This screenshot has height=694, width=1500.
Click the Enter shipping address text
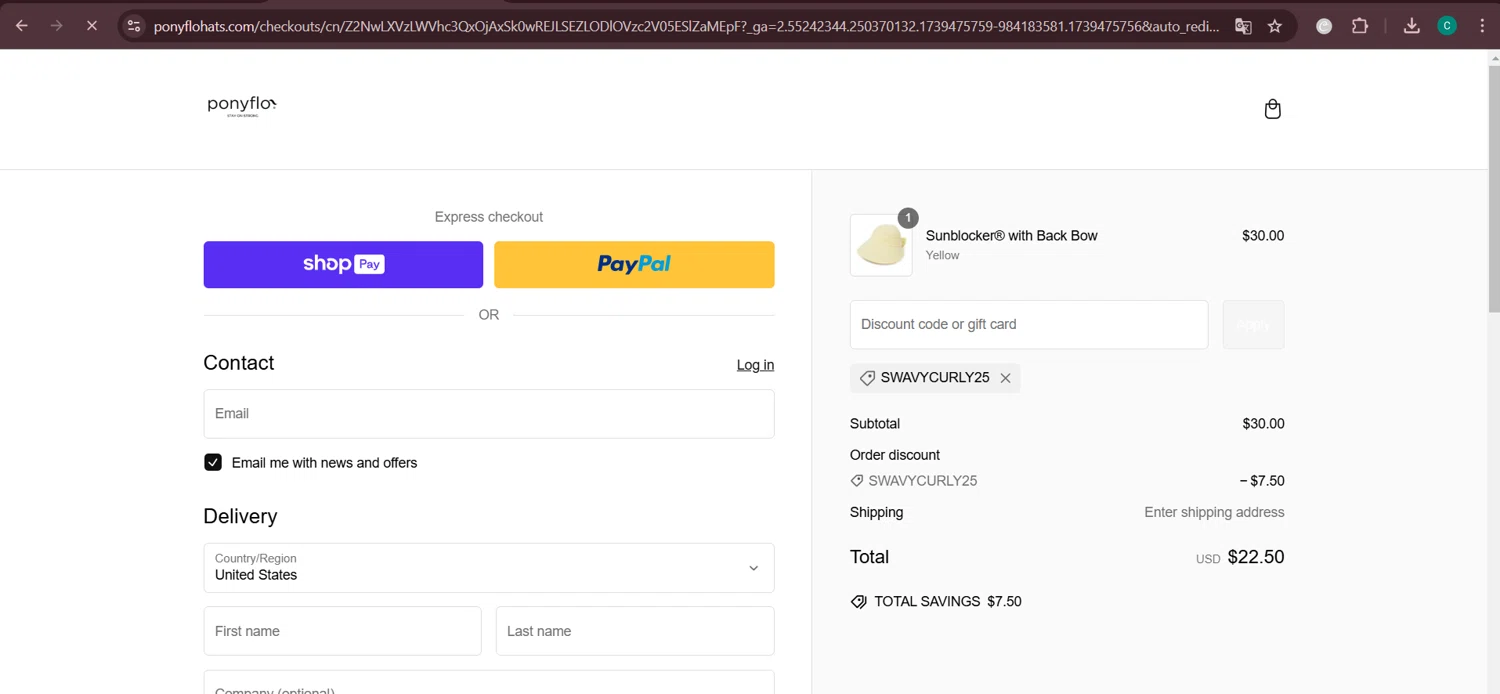tap(1214, 512)
